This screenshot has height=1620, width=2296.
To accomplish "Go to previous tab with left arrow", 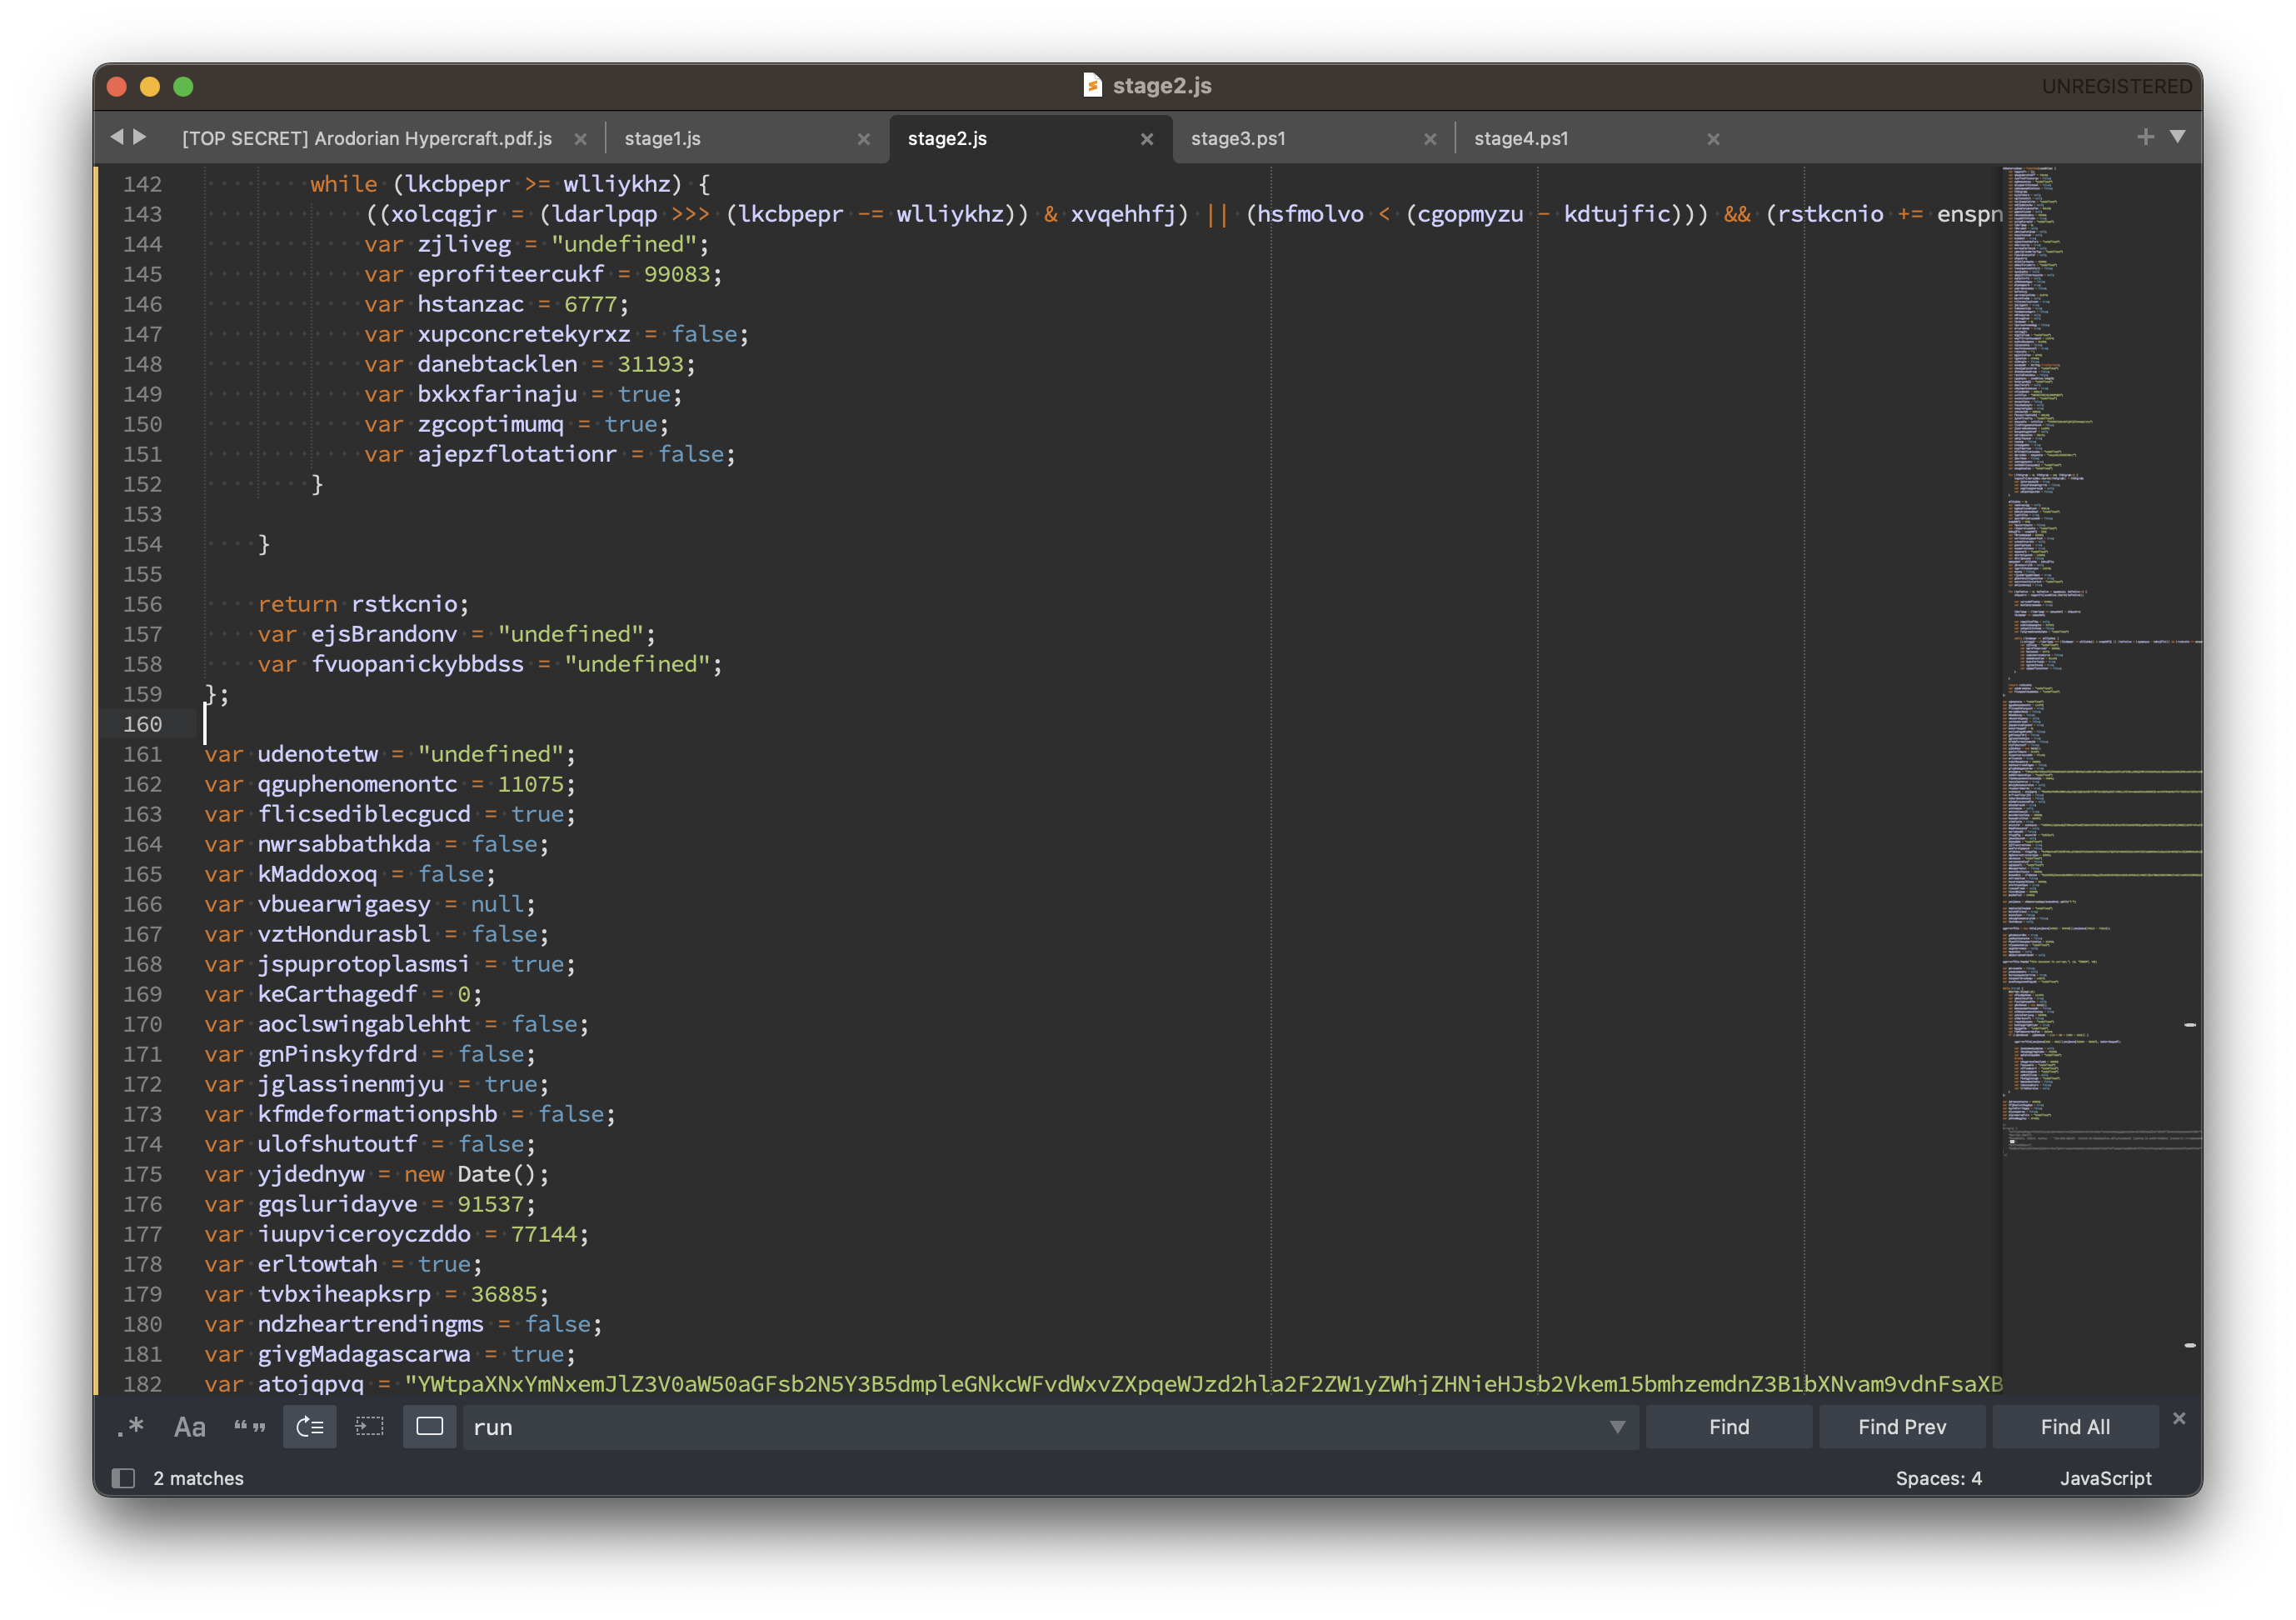I will [117, 137].
